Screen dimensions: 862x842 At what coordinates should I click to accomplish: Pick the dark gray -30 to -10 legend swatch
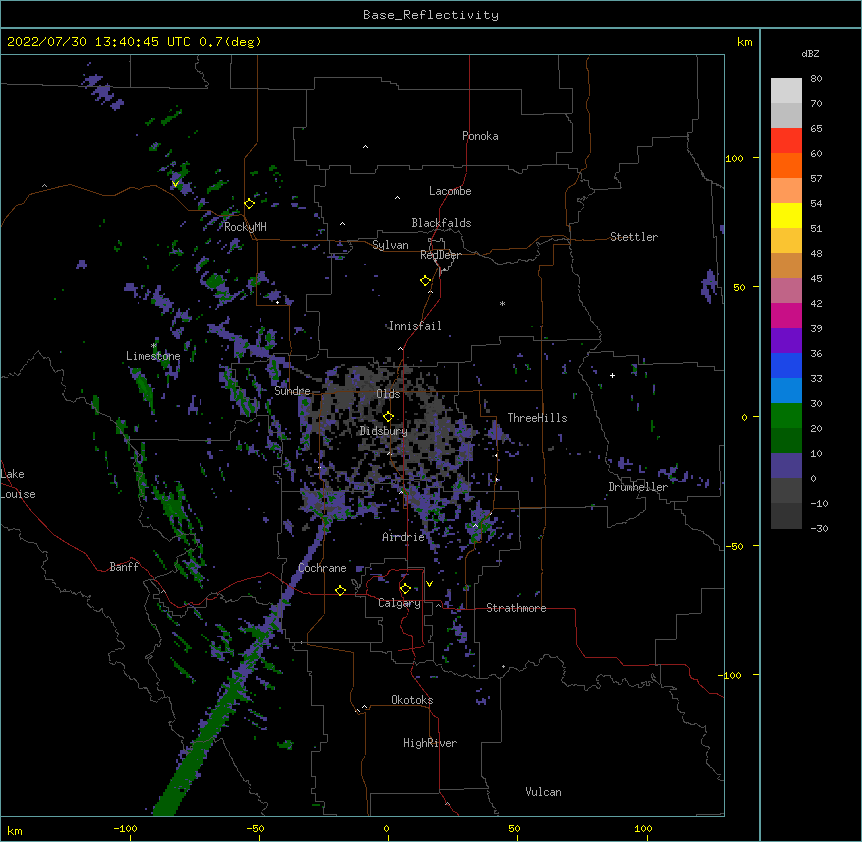[786, 516]
